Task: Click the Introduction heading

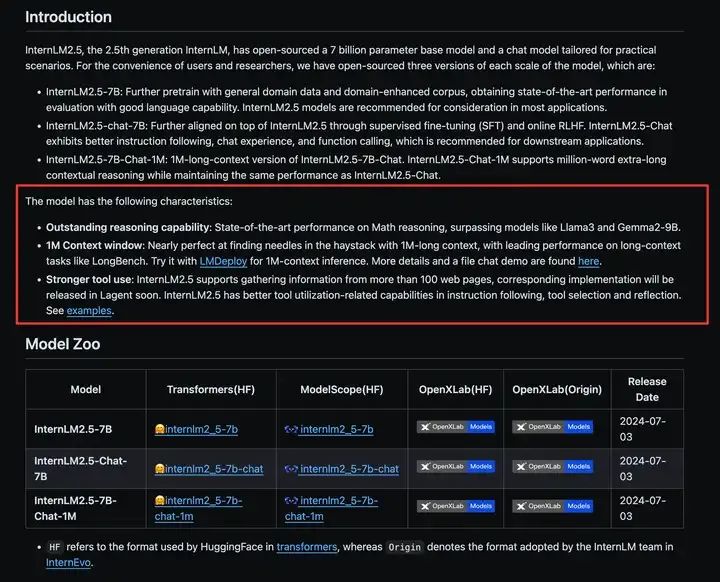Action: 68,17
